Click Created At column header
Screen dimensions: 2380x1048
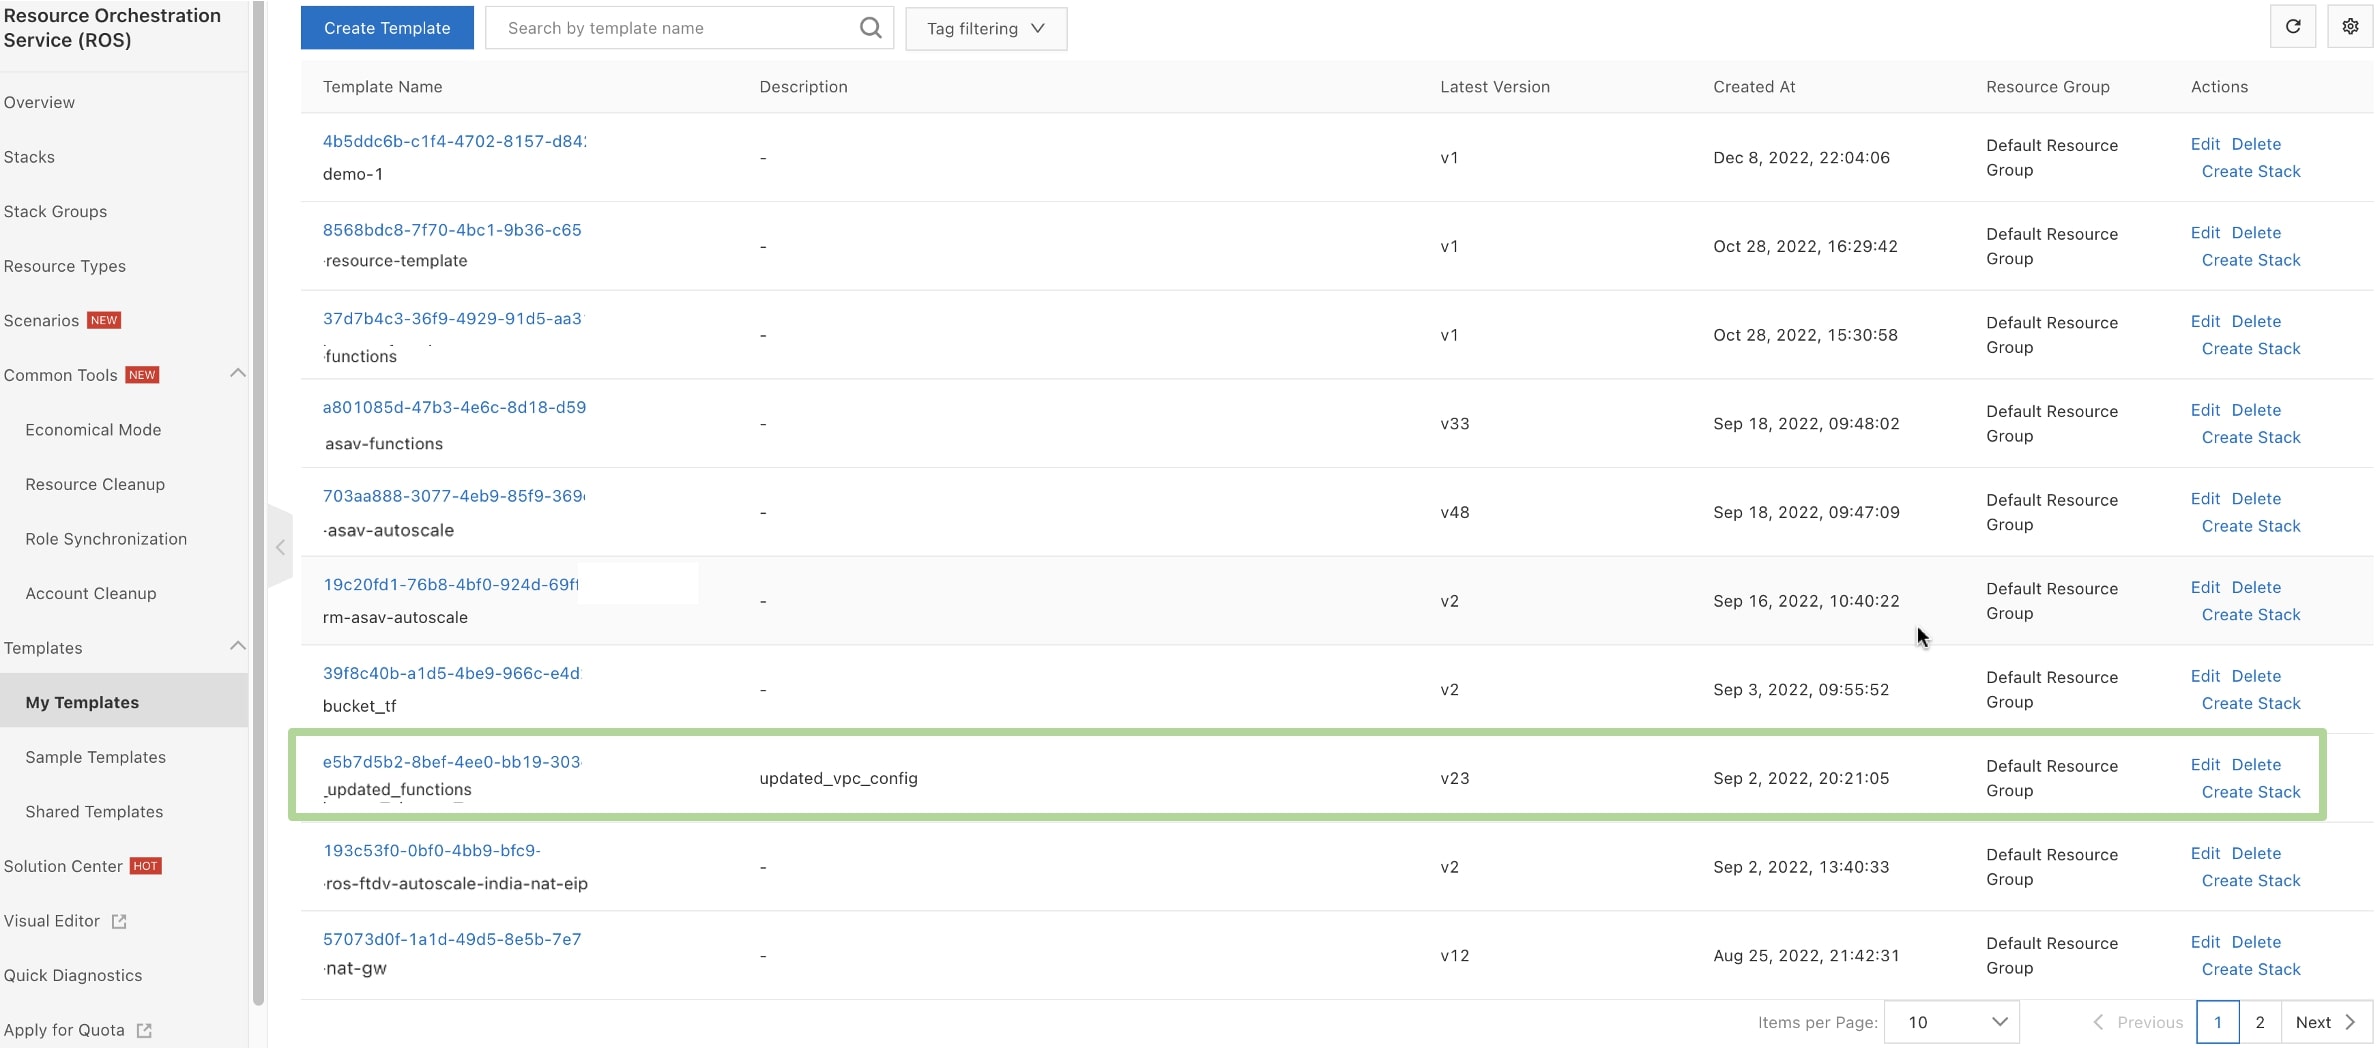tap(1754, 87)
